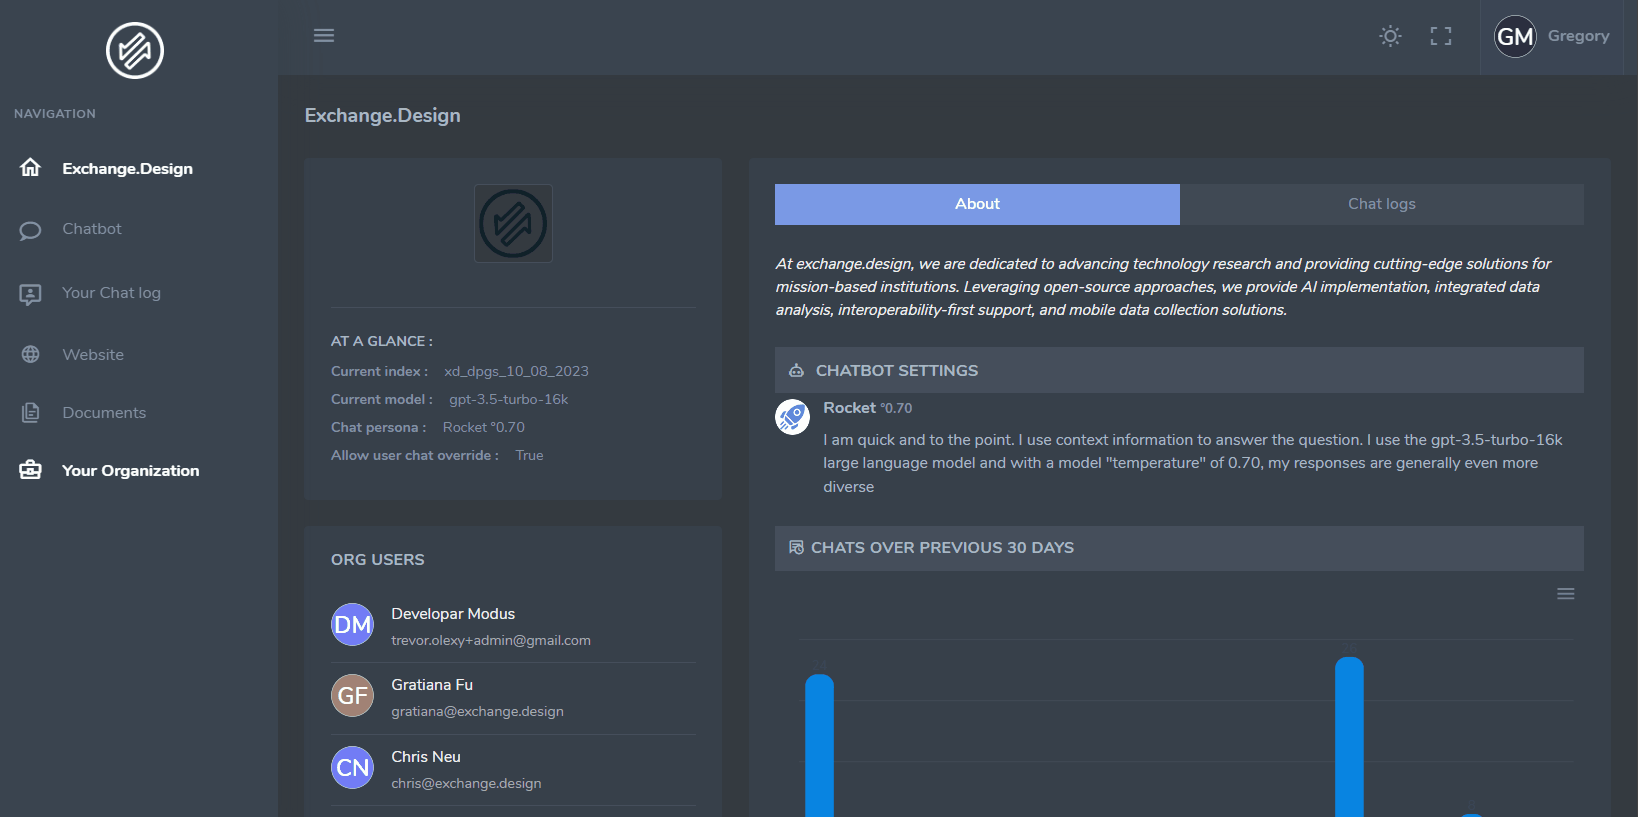
Task: Click the Chatbot Settings header
Action: pyautogui.click(x=1179, y=370)
